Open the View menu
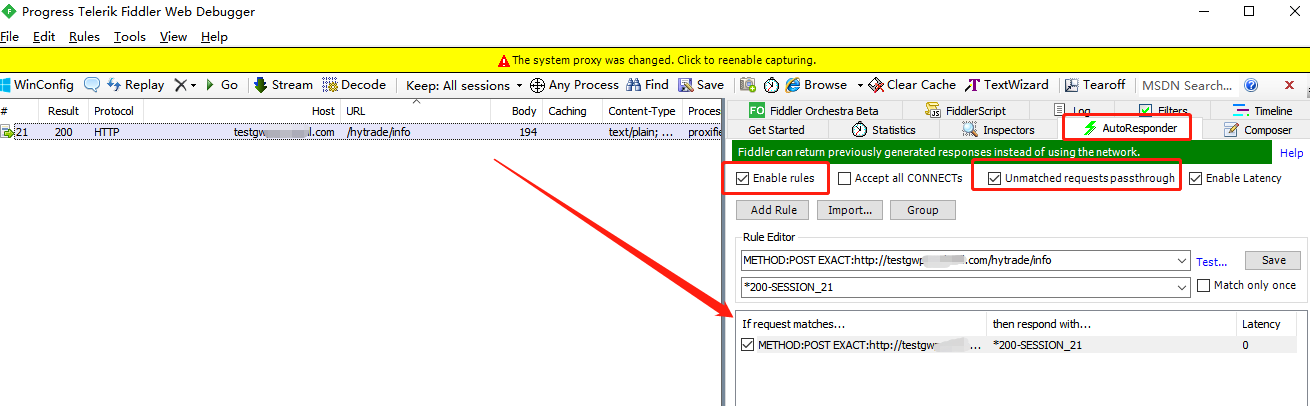The width and height of the screenshot is (1310, 406). coord(173,37)
